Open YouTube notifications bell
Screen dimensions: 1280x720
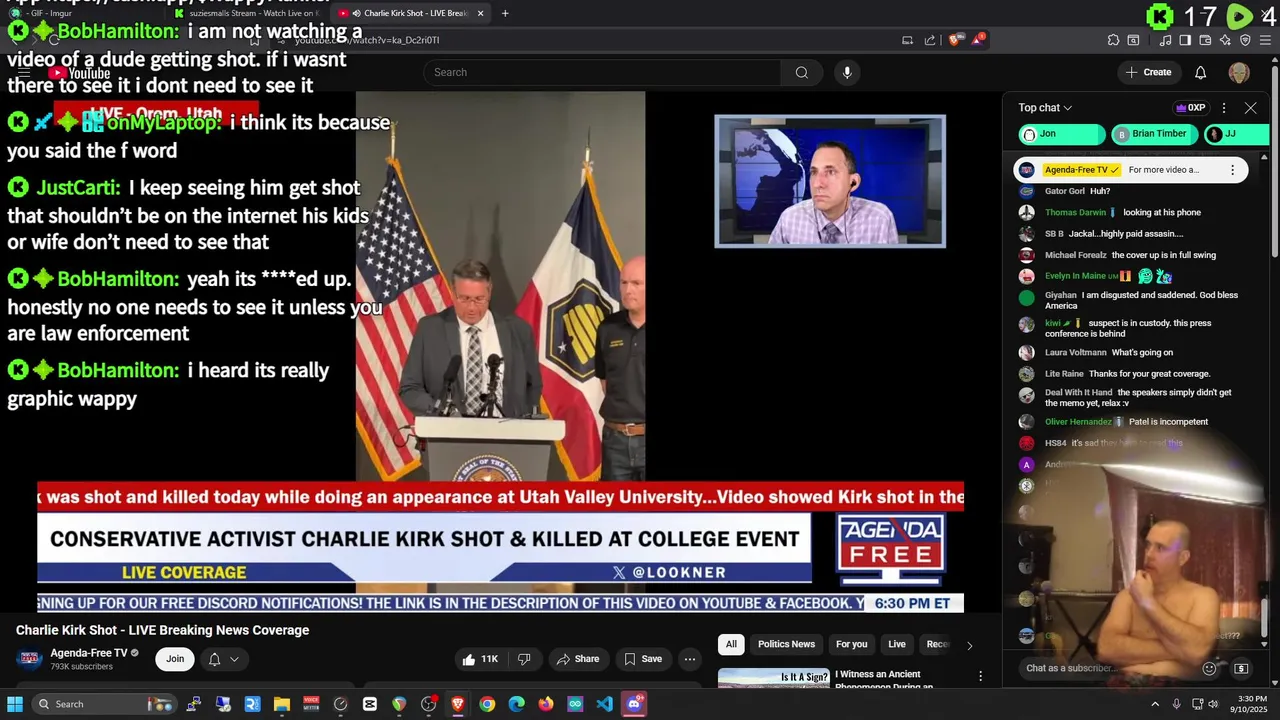(x=1201, y=72)
